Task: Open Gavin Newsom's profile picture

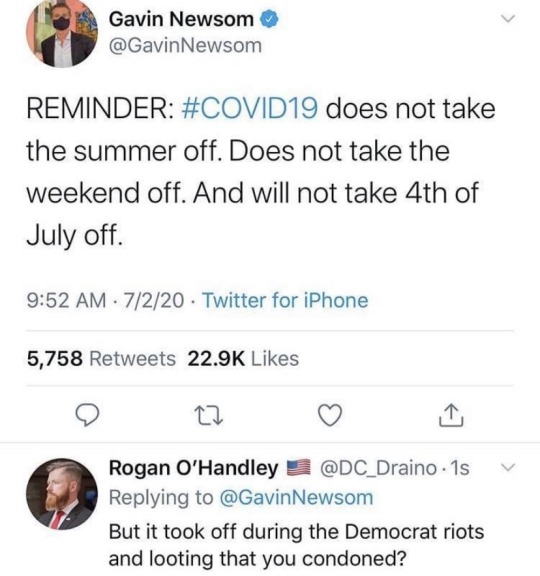Action: [62, 32]
